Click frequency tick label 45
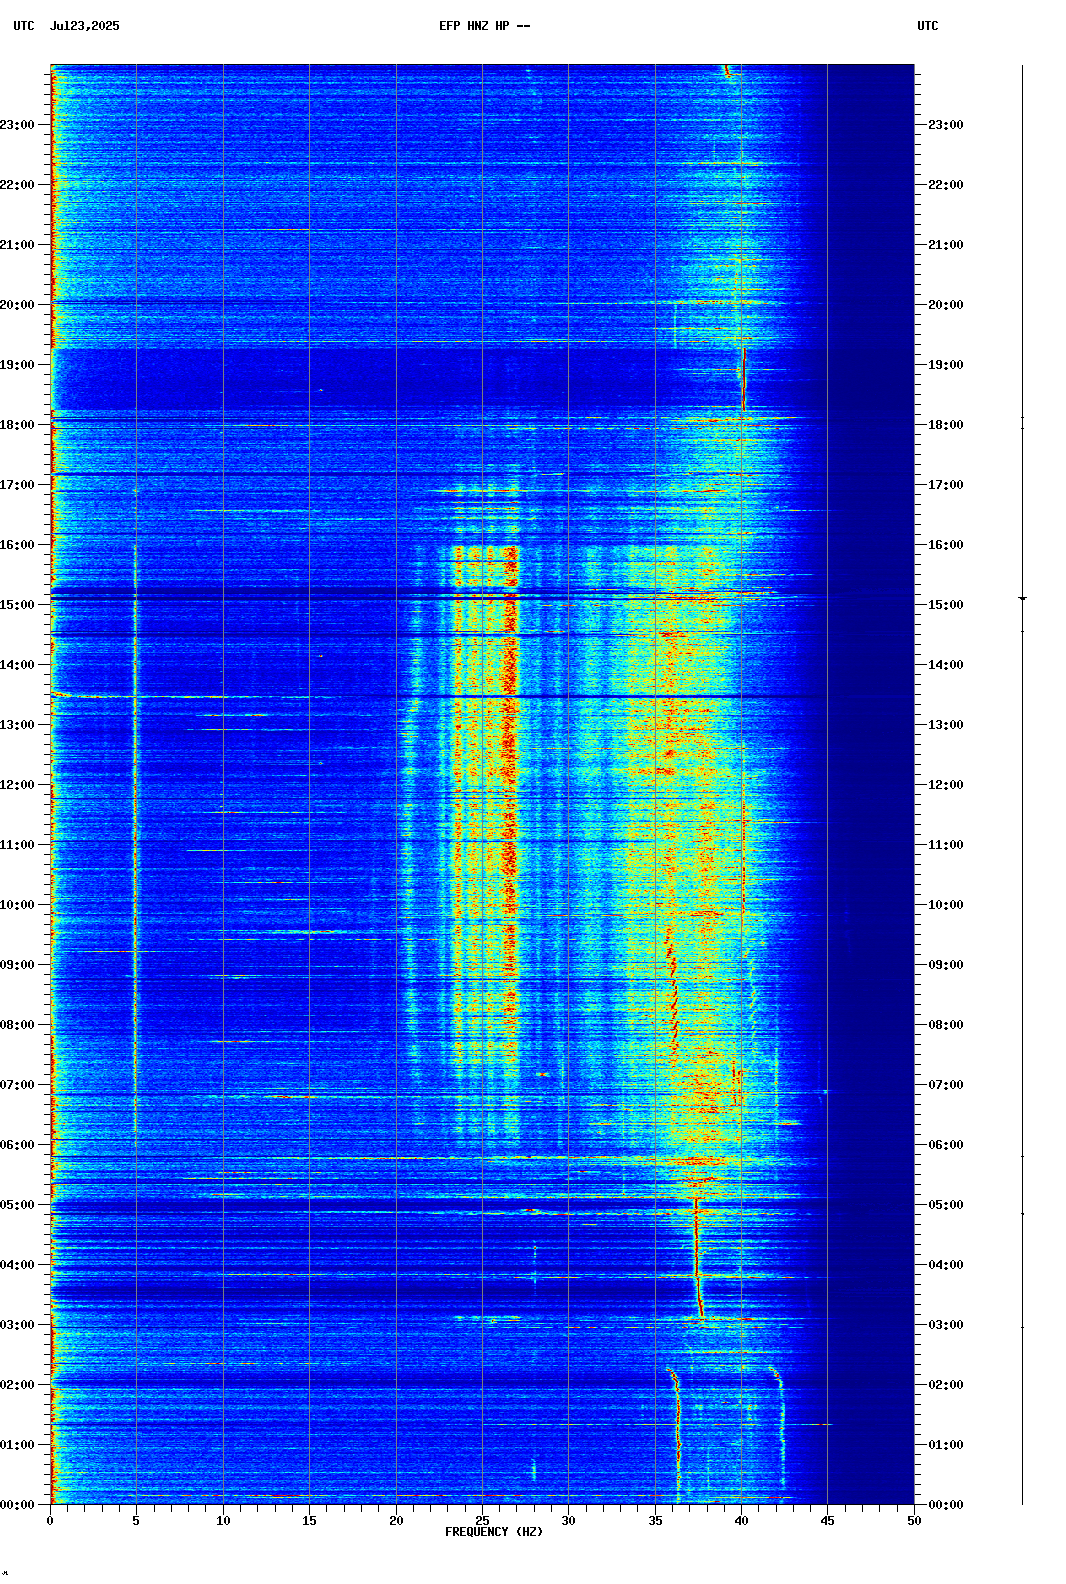Image resolution: width=1066 pixels, height=1584 pixels. (827, 1521)
